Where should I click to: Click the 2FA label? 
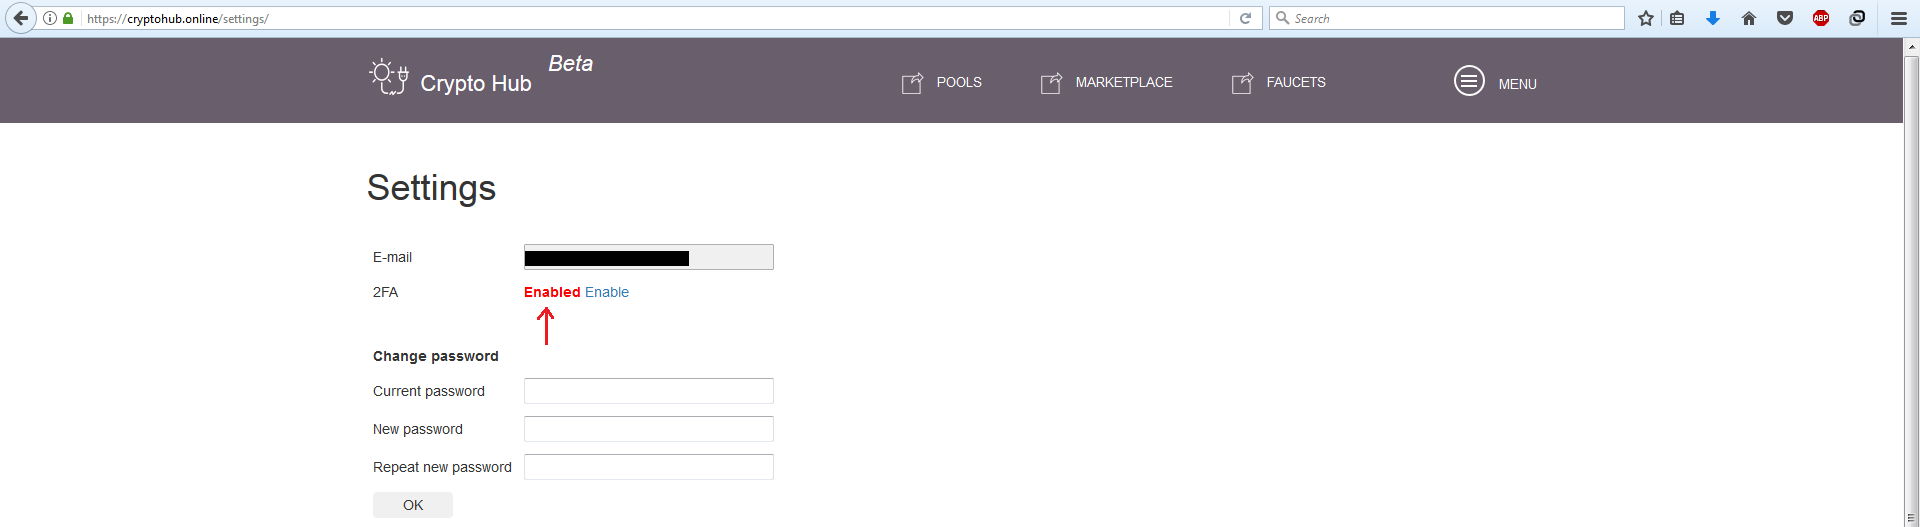(x=386, y=292)
